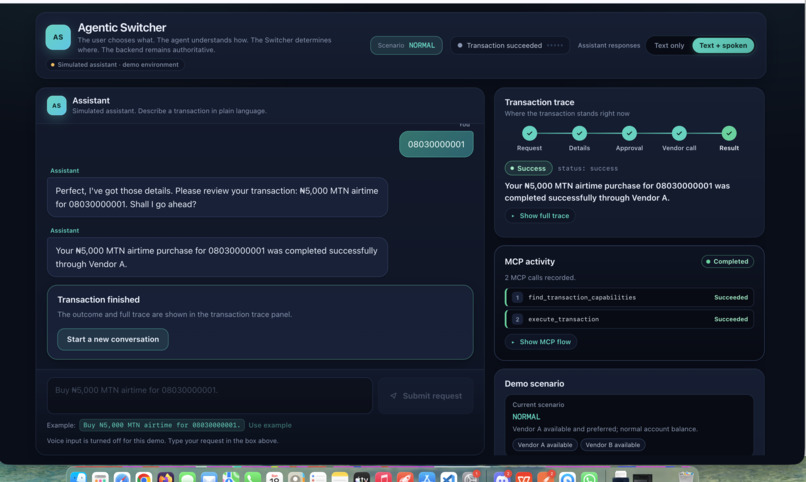Click Succeeded status on execute_transaction

(x=730, y=319)
